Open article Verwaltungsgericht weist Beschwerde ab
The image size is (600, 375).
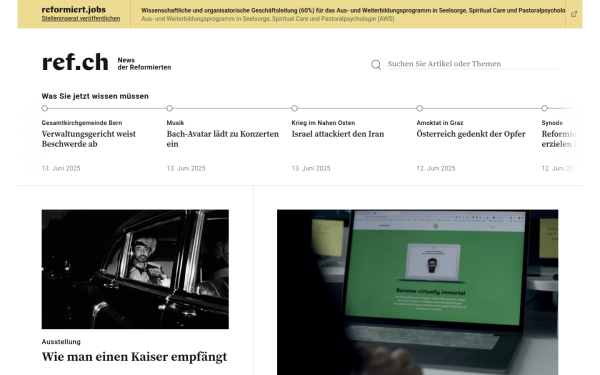pyautogui.click(x=89, y=139)
